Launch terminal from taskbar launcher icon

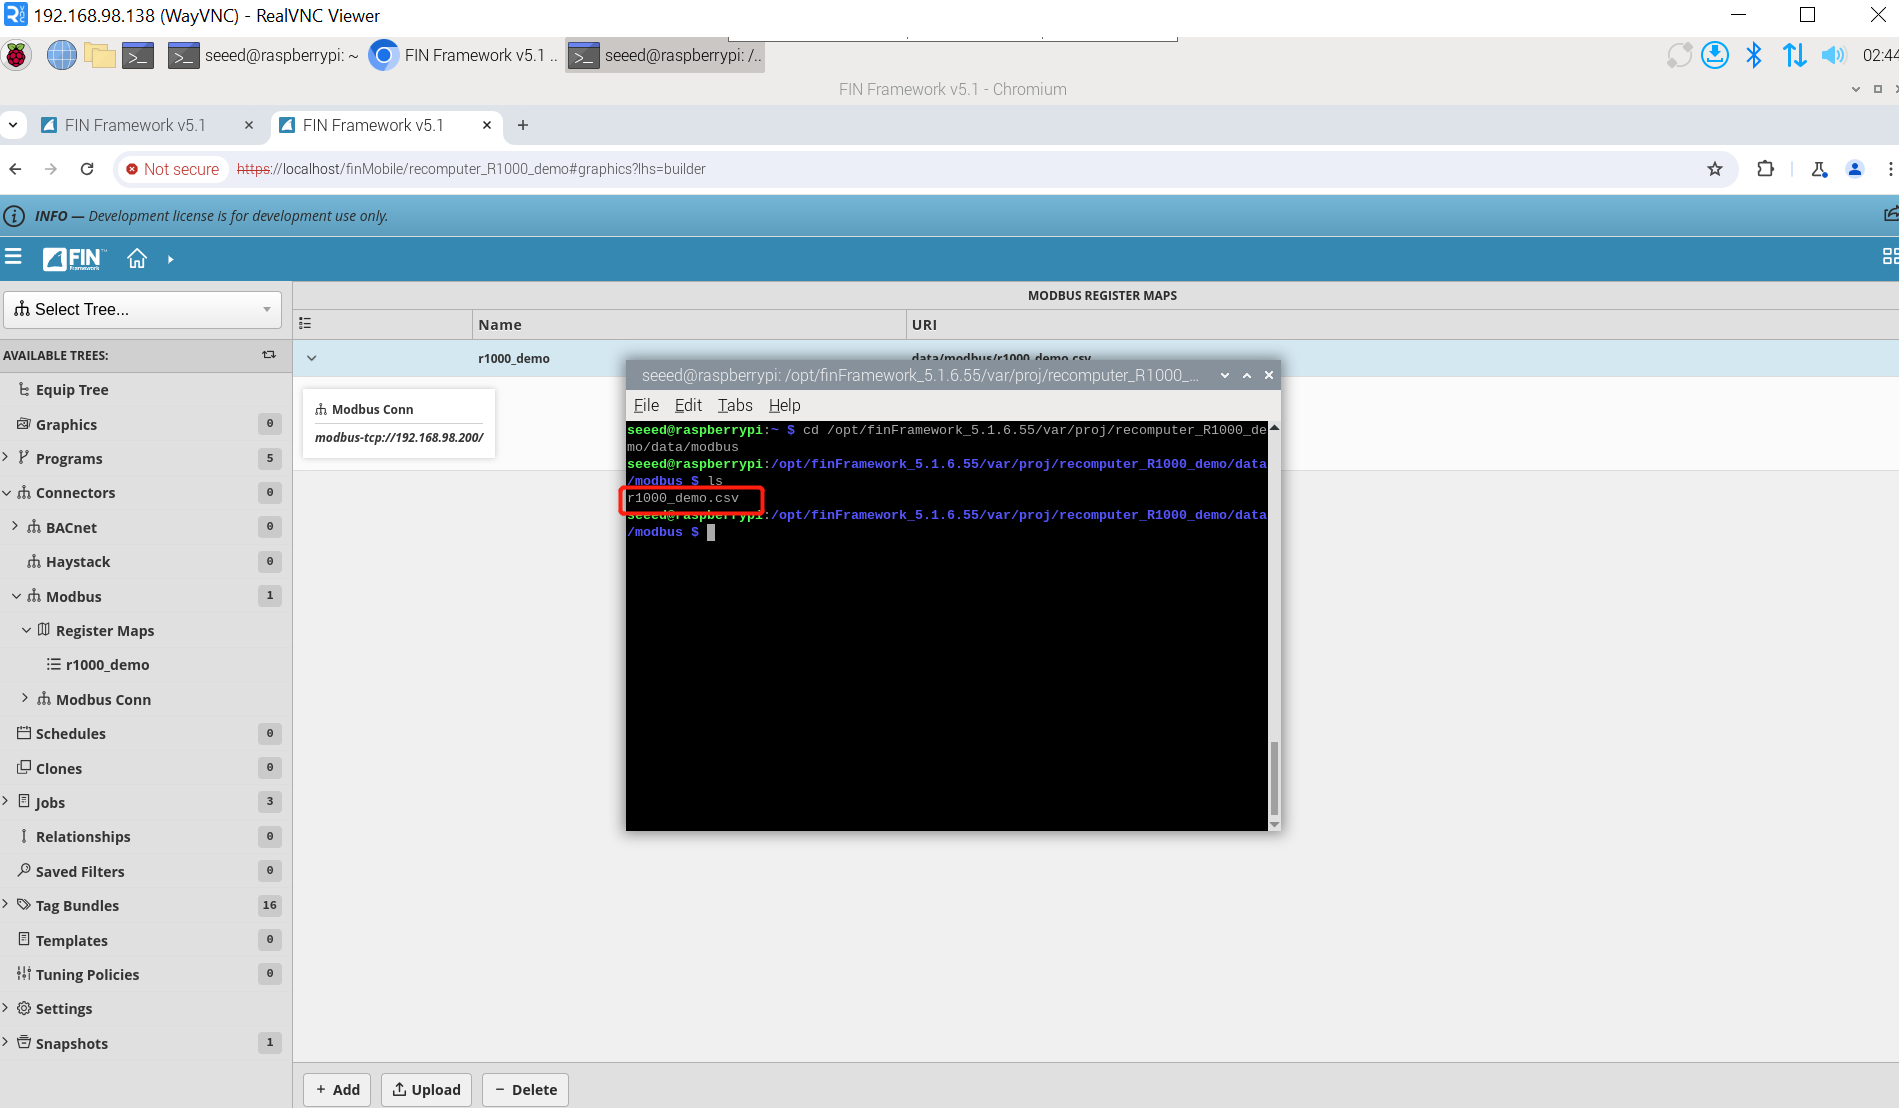(138, 56)
